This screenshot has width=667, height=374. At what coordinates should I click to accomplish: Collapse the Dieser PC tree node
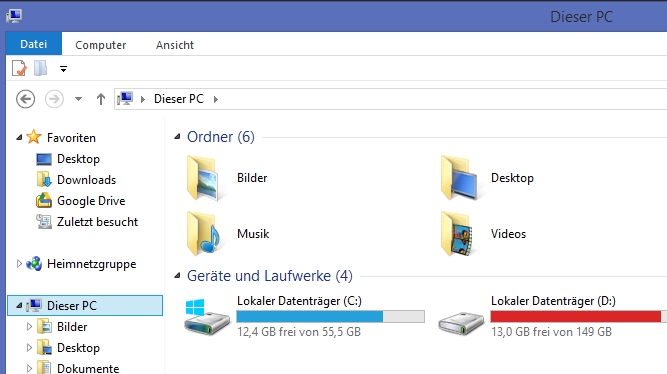click(x=19, y=305)
